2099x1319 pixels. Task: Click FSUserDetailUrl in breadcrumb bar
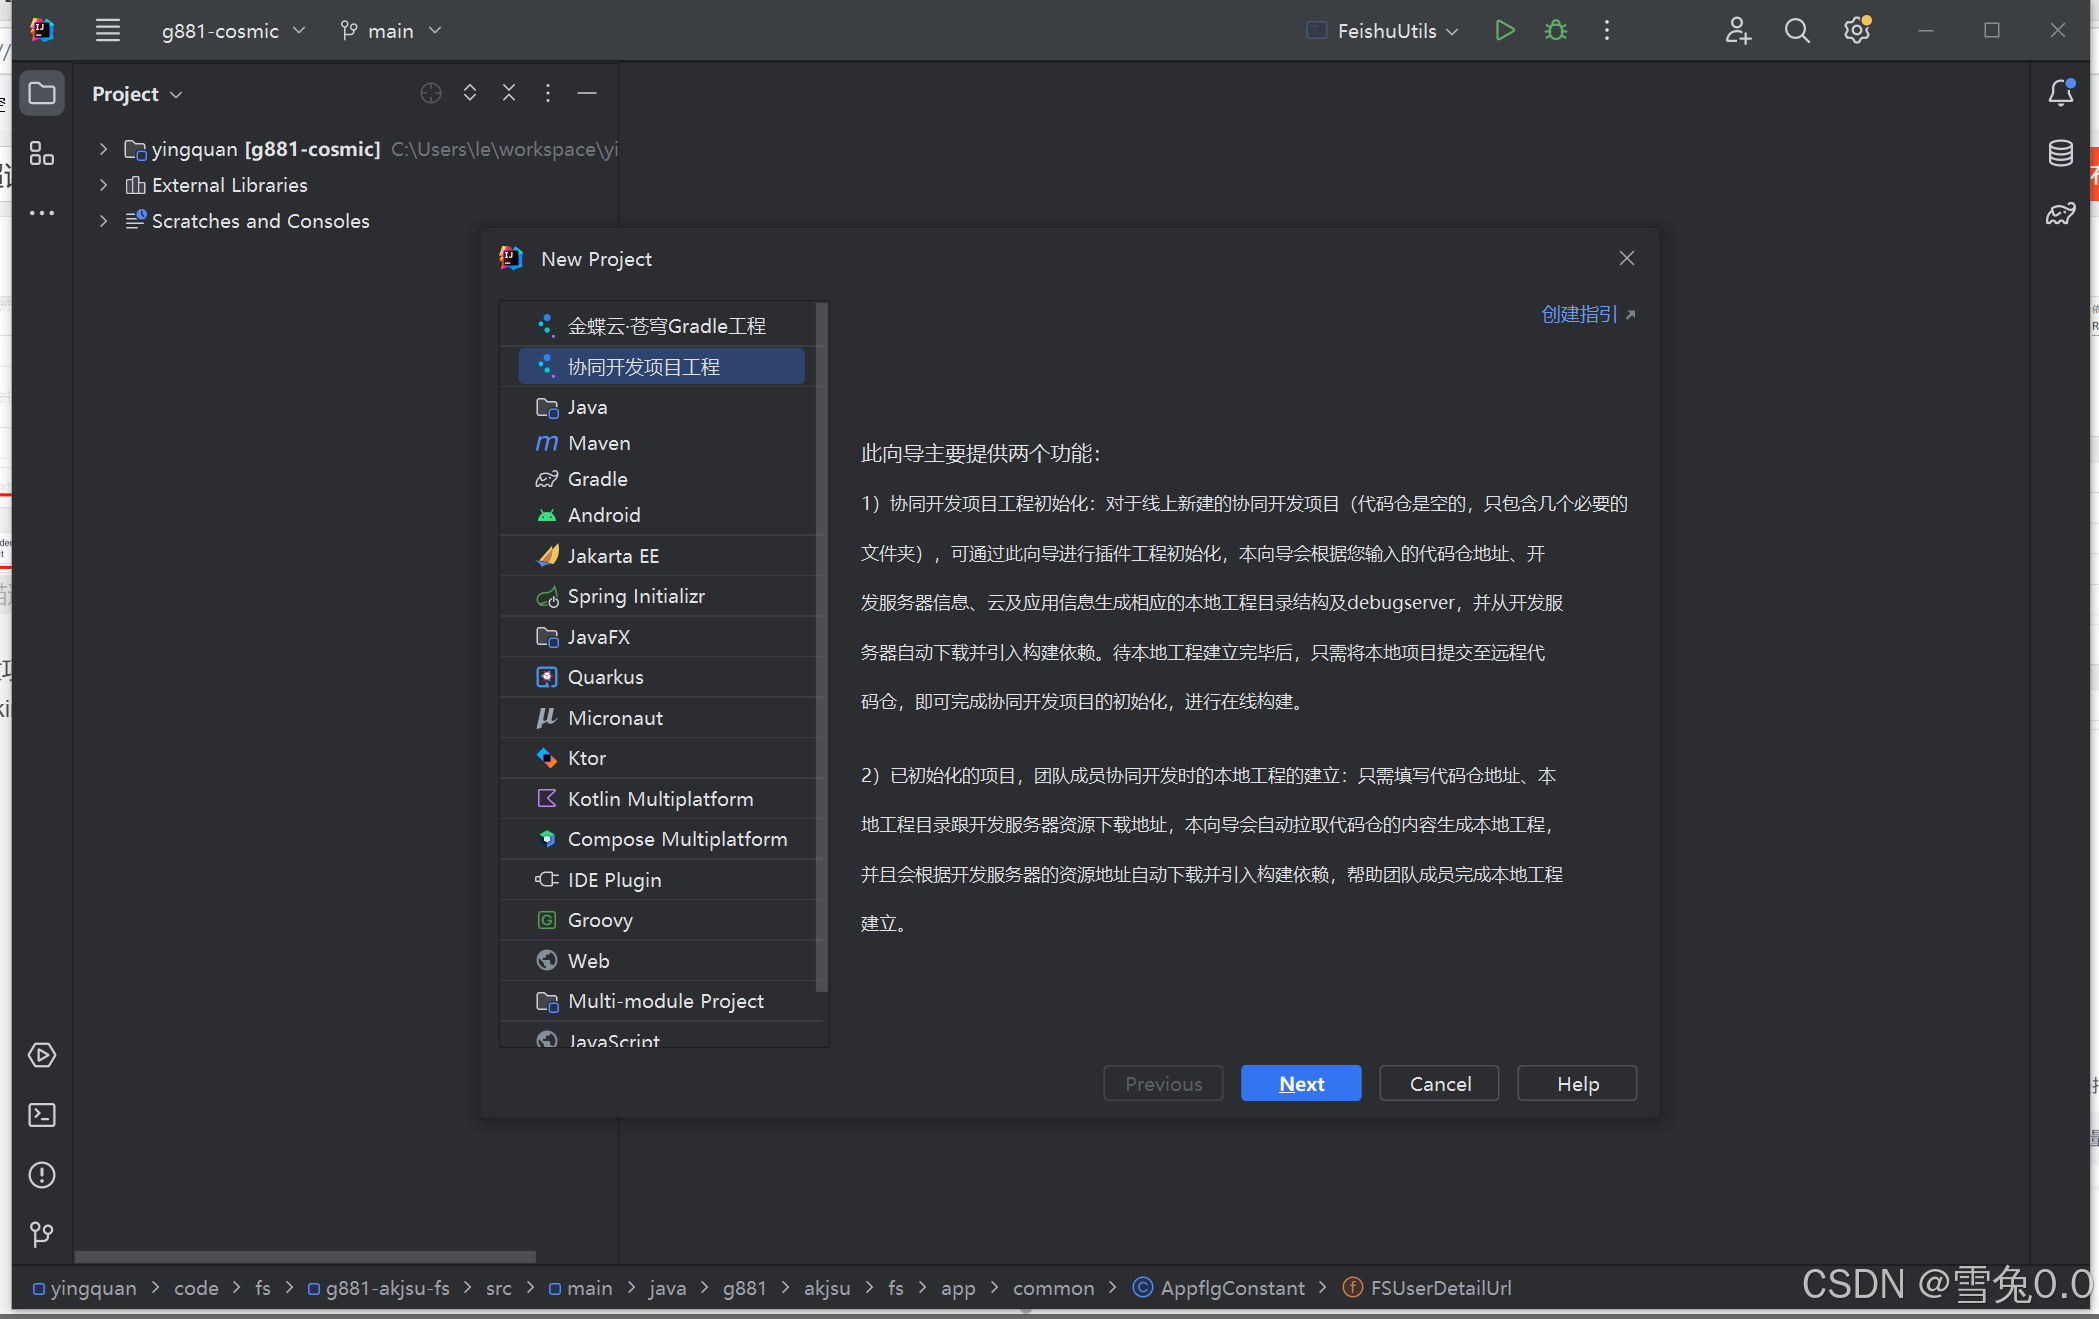[1427, 1288]
